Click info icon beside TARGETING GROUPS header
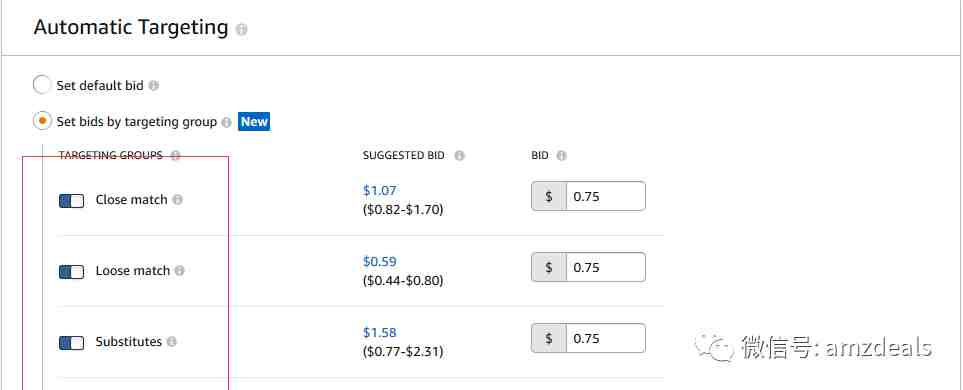This screenshot has width=963, height=390. 175,155
